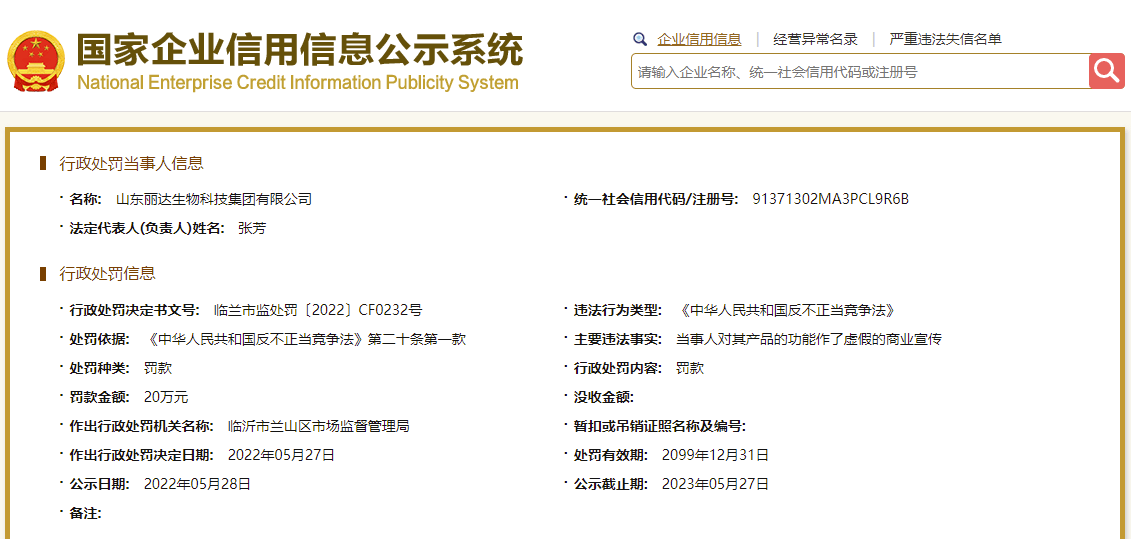Click the small blue magnifier icon

click(x=640, y=39)
